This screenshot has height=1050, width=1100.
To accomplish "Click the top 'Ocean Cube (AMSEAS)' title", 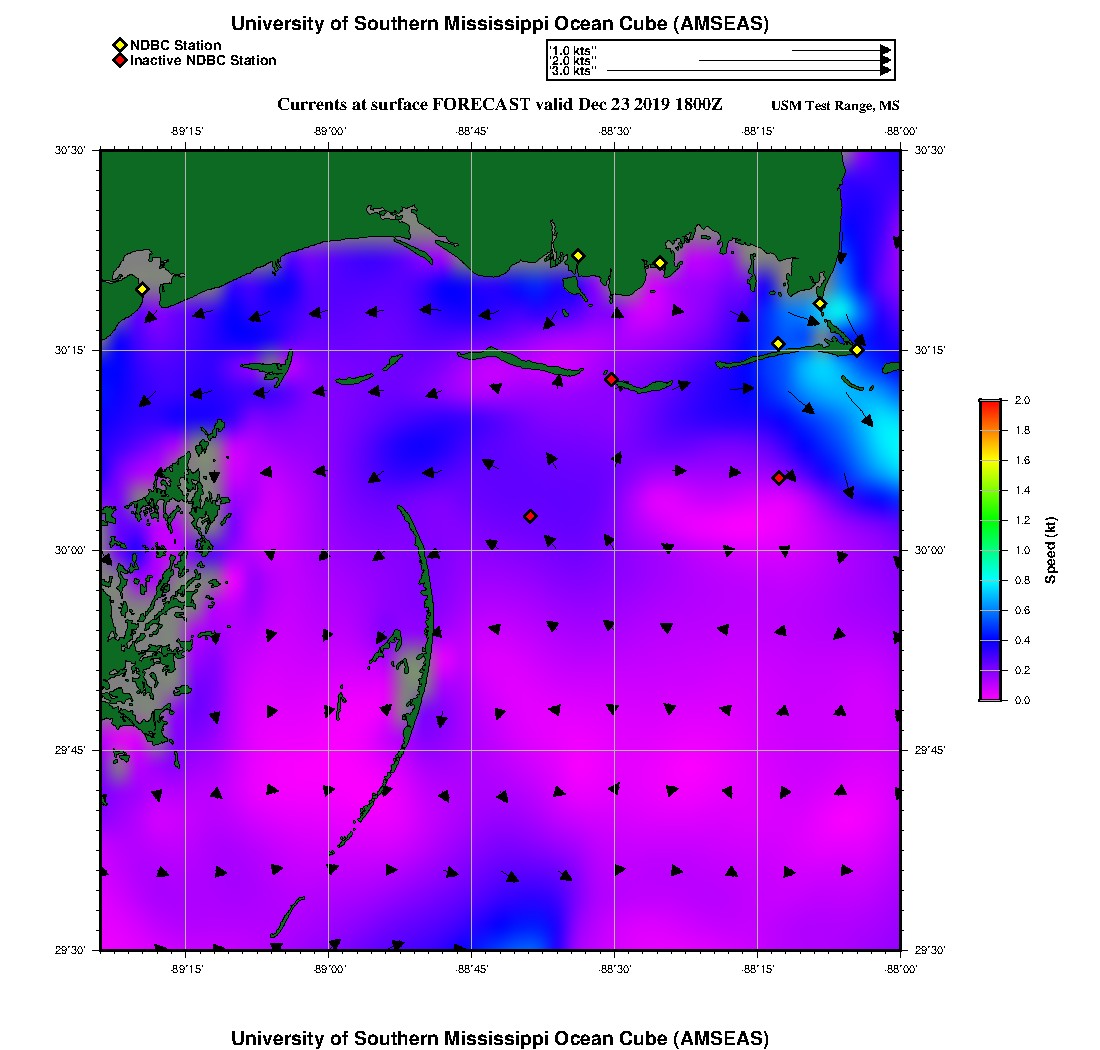I will tap(499, 24).
